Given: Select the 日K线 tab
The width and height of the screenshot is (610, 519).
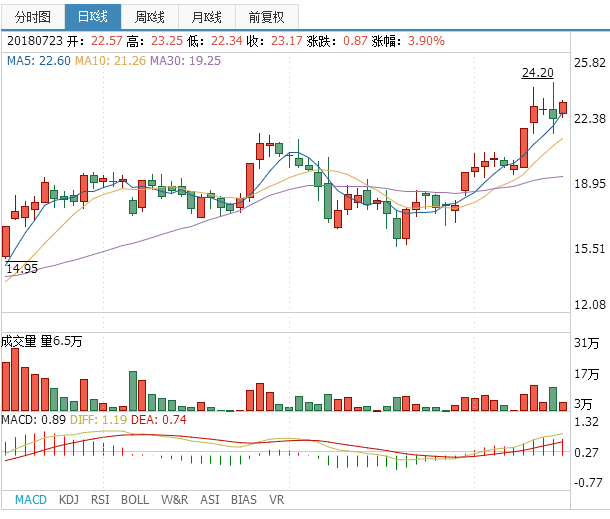Looking at the screenshot, I should coord(92,16).
